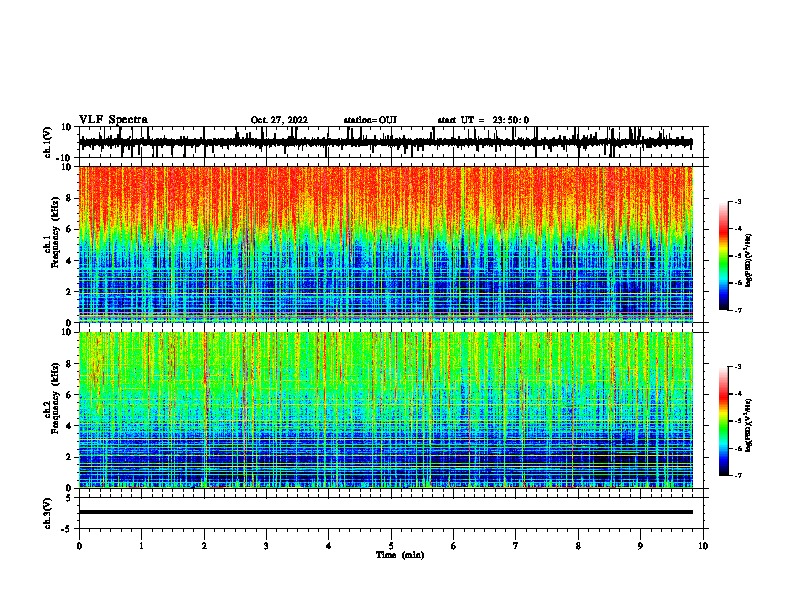Image resolution: width=792 pixels, height=612 pixels.
Task: Click the "-4" label on ch.2 color bar
Action: [x=738, y=394]
